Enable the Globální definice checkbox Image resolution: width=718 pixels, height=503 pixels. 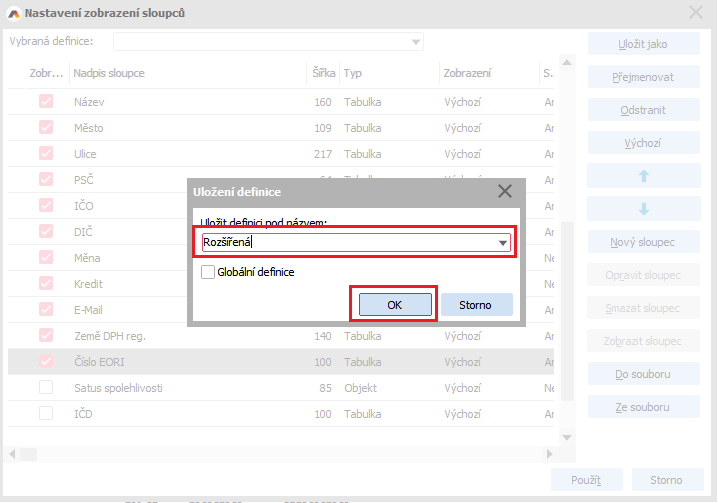point(208,272)
